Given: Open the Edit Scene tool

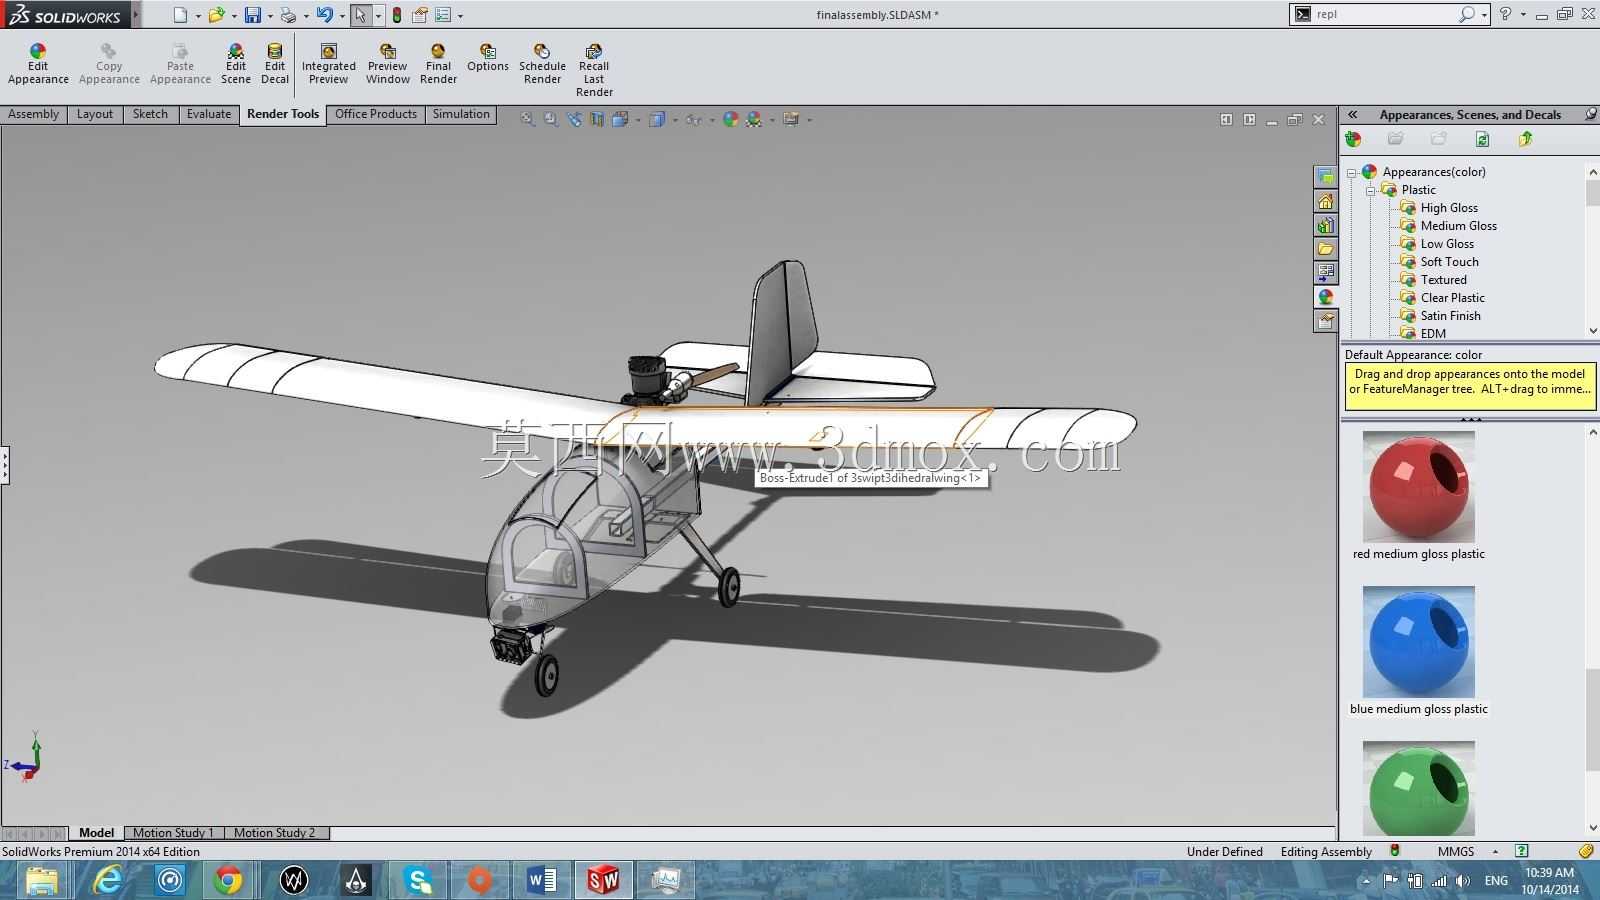Looking at the screenshot, I should click(236, 64).
